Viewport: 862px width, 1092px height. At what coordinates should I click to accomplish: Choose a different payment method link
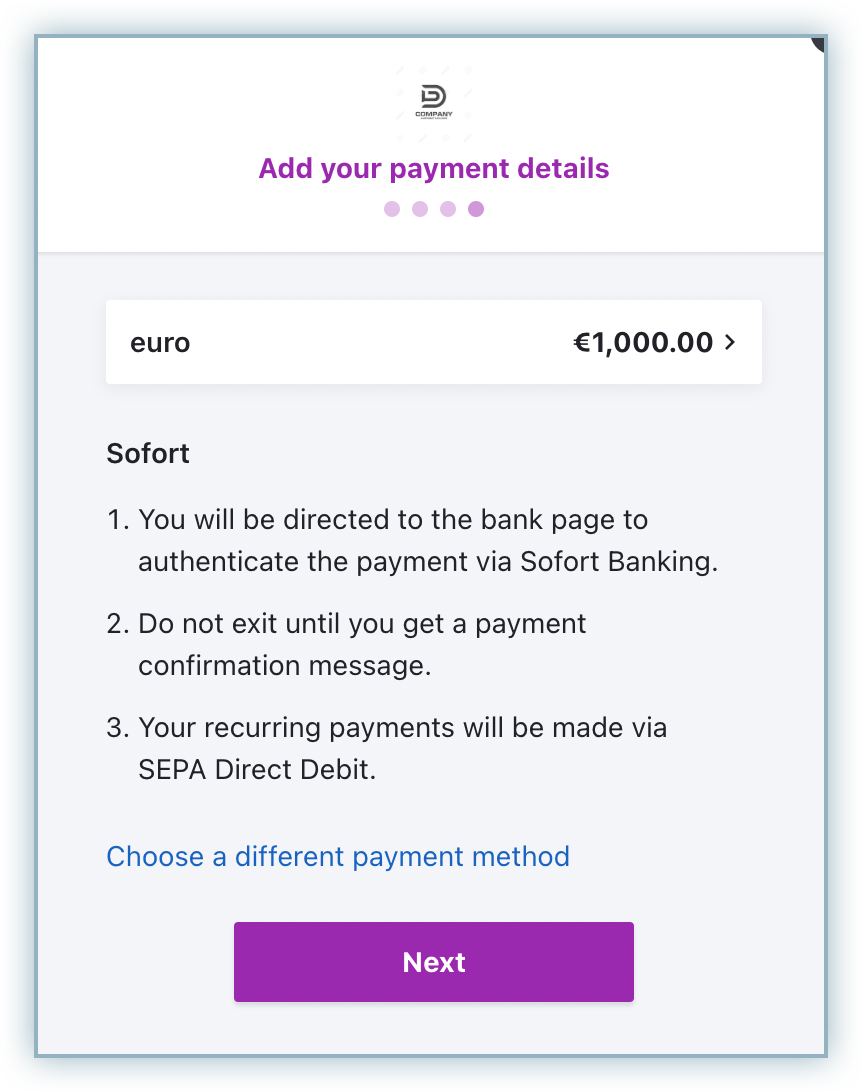338,857
